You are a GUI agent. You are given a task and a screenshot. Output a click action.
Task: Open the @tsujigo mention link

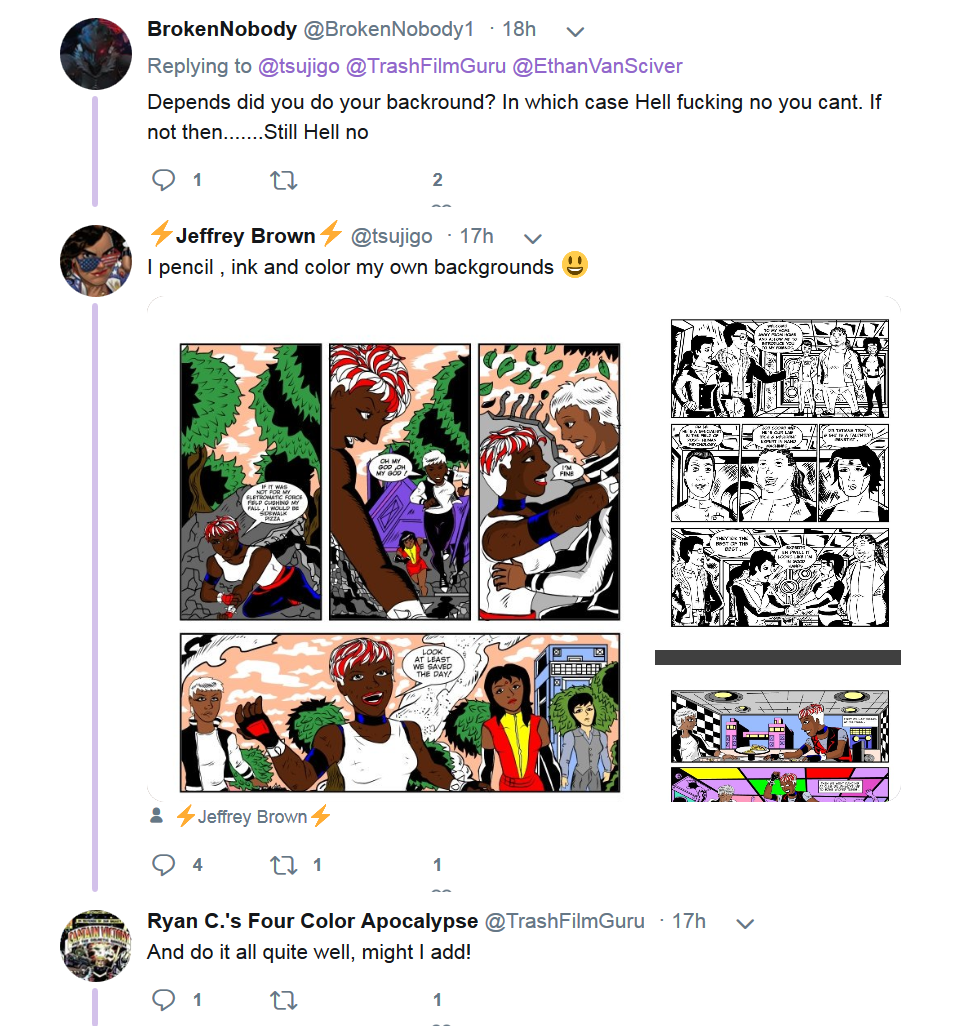tap(299, 66)
